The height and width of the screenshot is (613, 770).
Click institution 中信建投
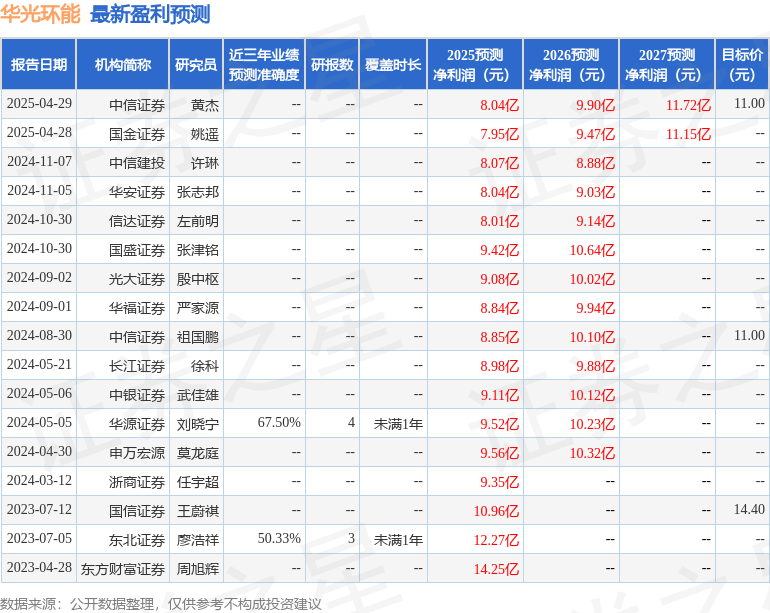[137, 163]
